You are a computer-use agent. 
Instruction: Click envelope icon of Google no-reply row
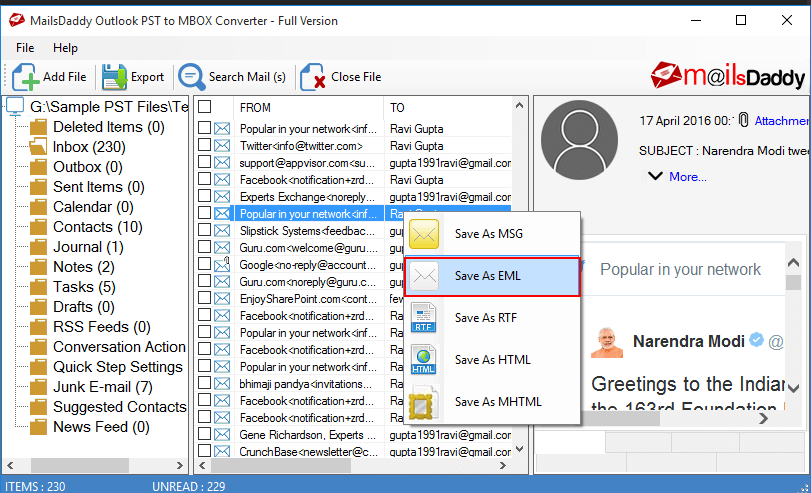point(222,265)
